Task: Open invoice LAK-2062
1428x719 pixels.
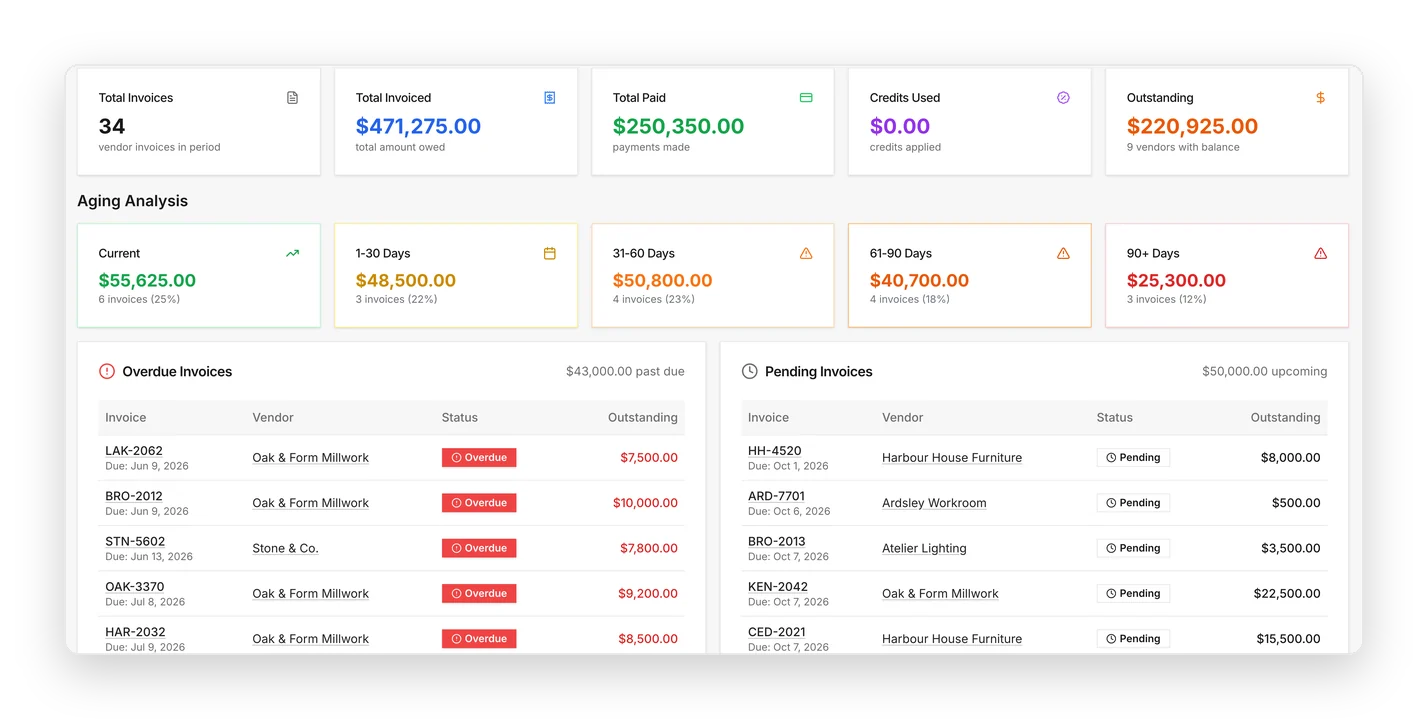Action: click(134, 451)
